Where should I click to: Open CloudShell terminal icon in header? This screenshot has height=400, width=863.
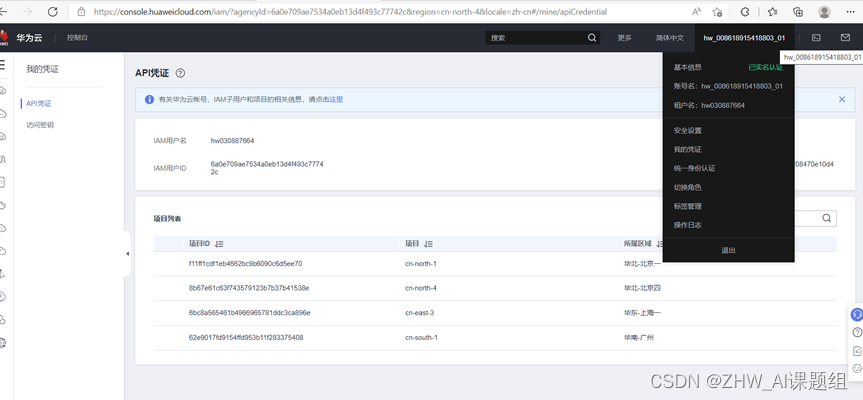816,38
